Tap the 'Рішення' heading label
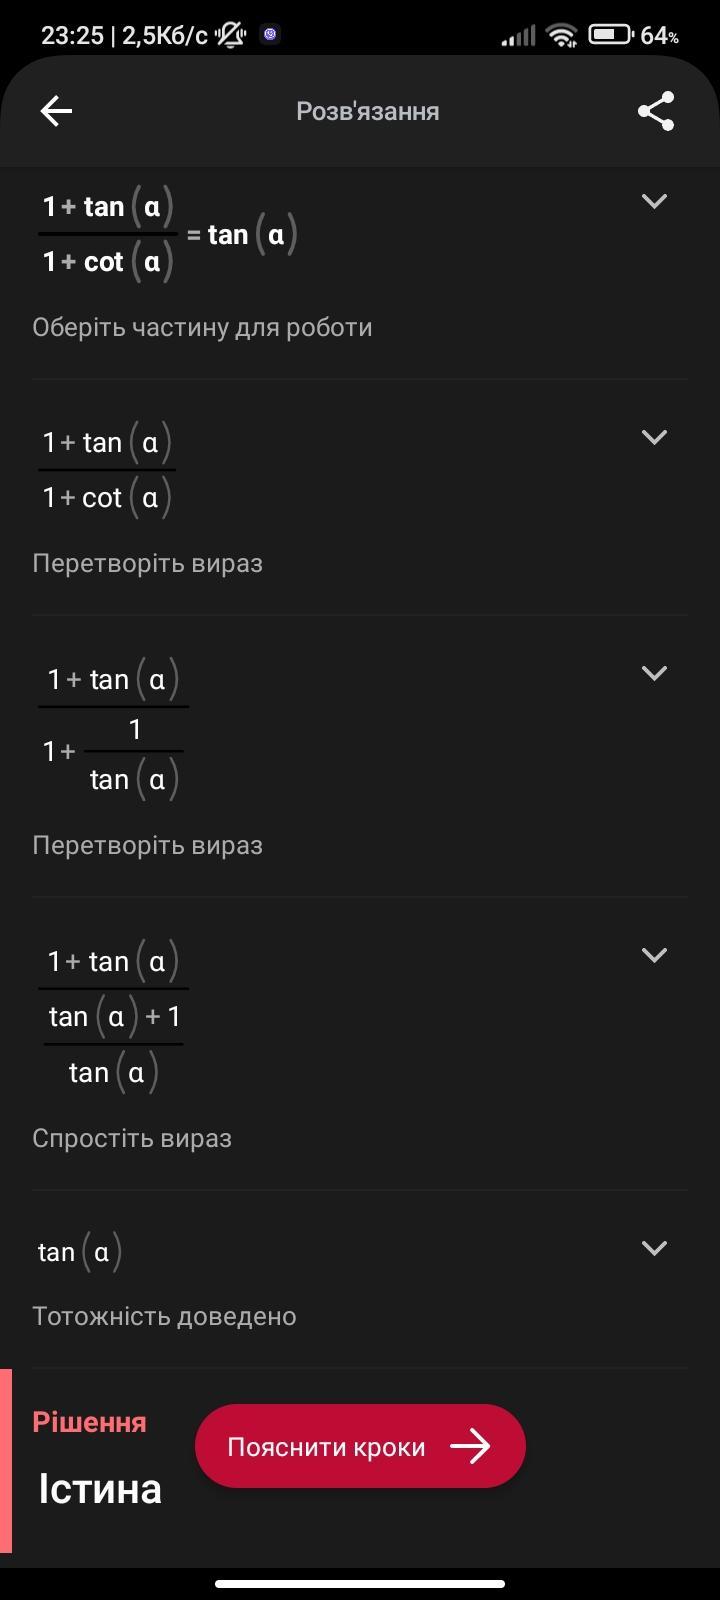 point(89,1422)
